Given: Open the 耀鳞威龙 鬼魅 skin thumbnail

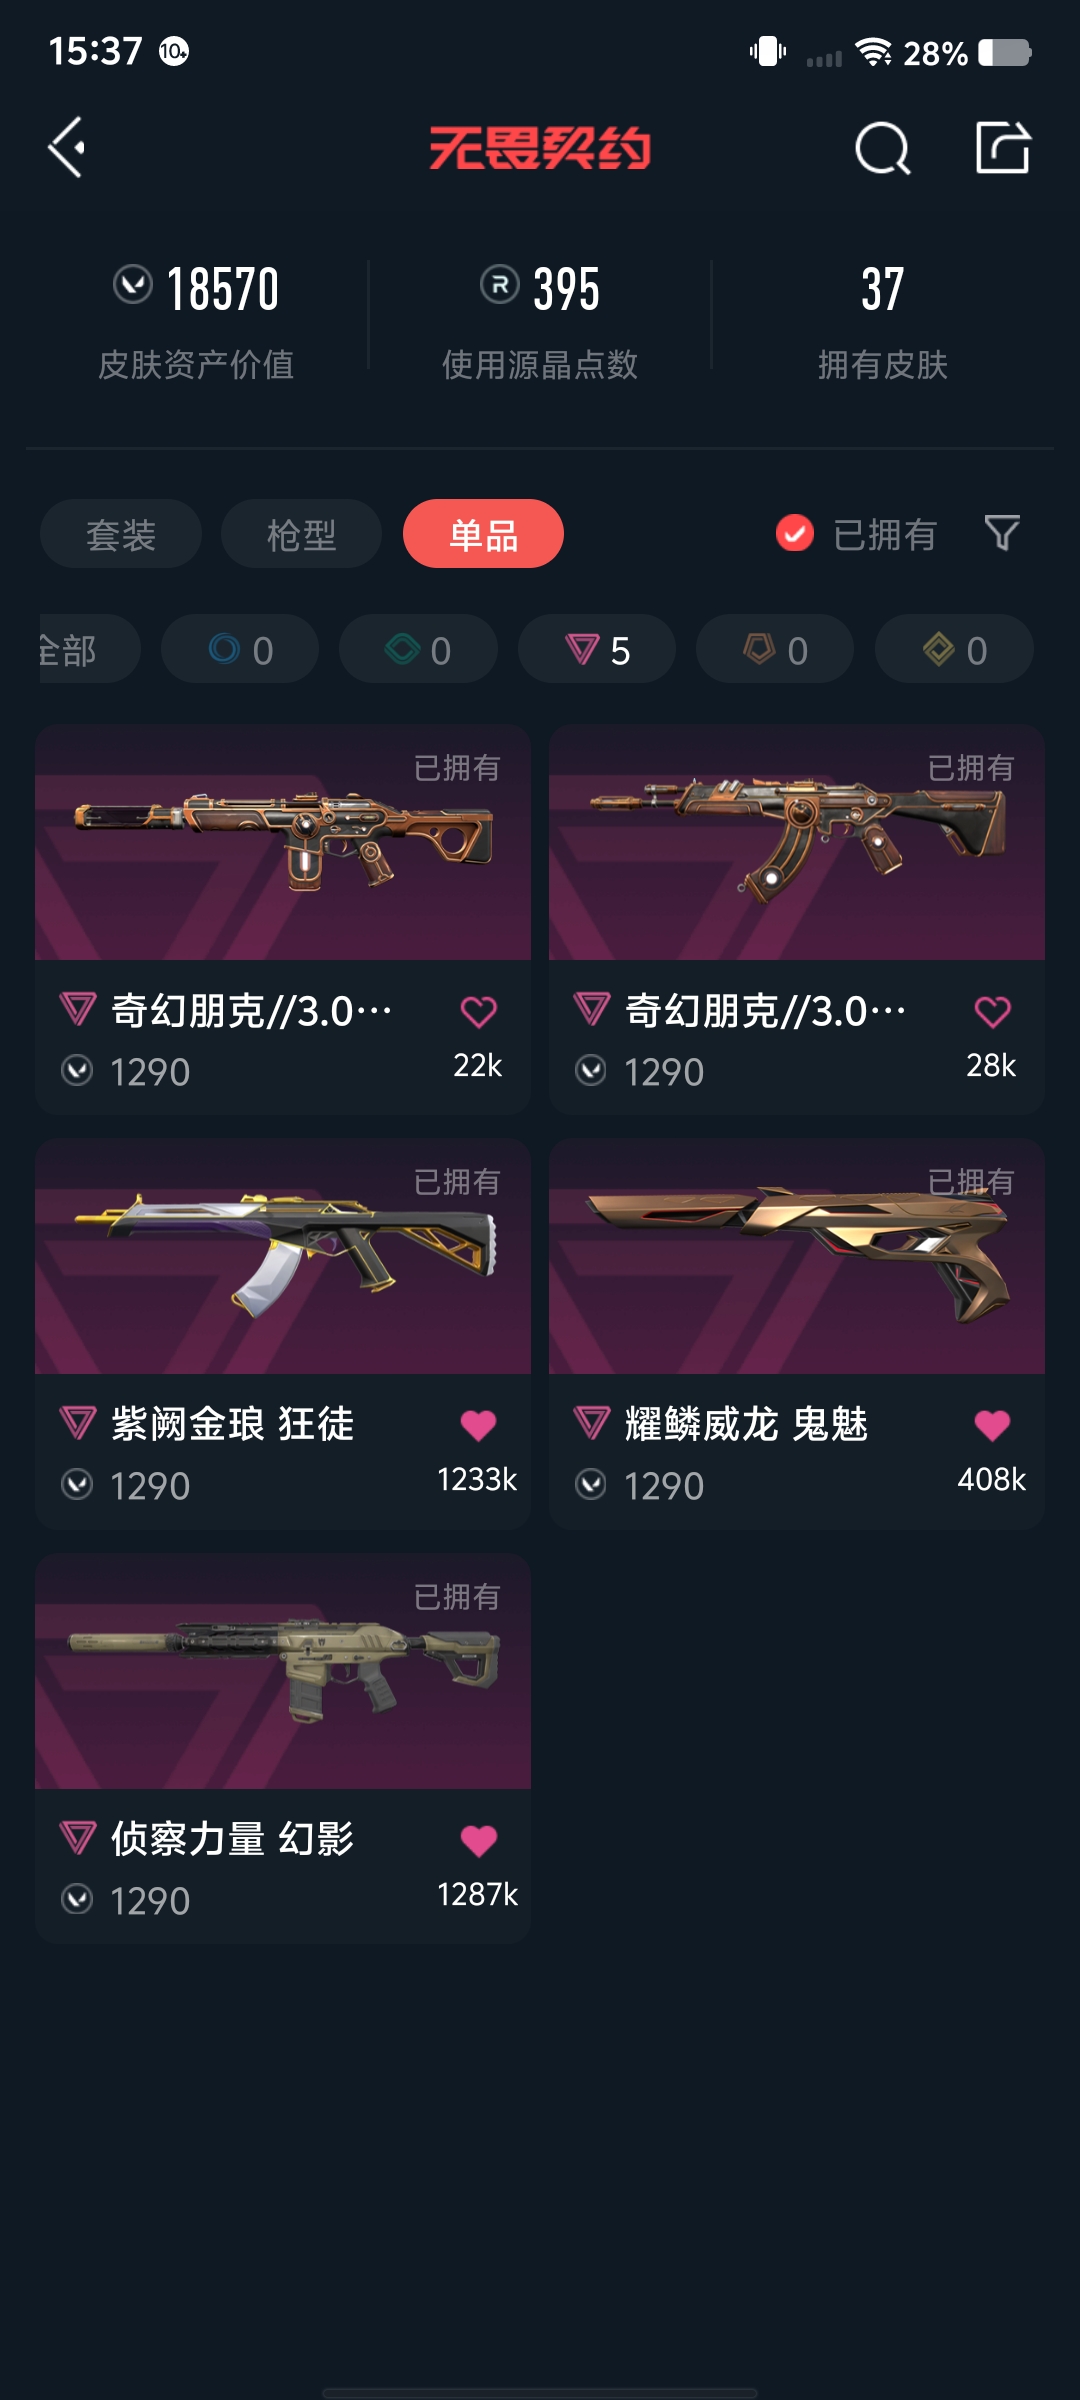Looking at the screenshot, I should click(x=797, y=1256).
